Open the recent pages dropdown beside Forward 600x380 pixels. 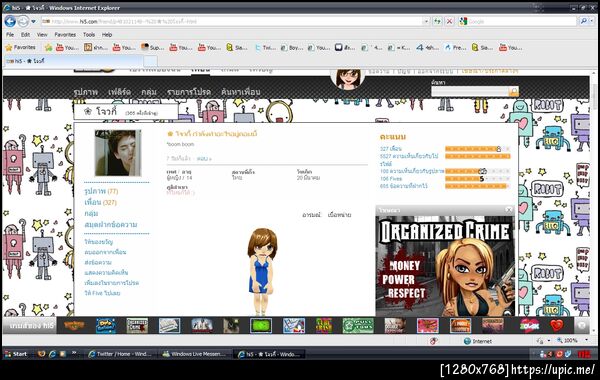tap(33, 21)
